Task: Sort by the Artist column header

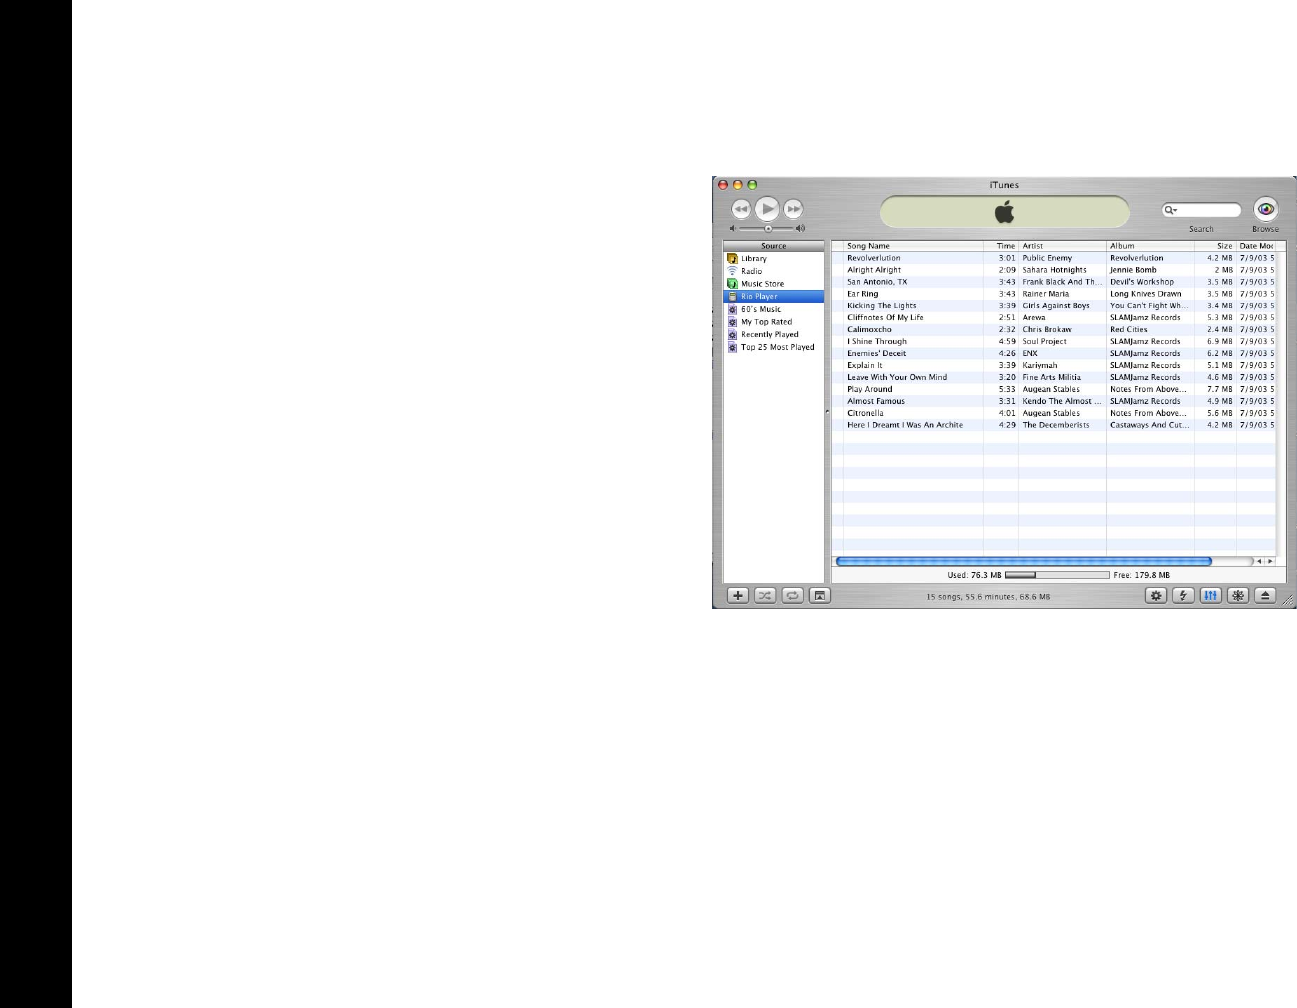Action: click(x=1062, y=246)
